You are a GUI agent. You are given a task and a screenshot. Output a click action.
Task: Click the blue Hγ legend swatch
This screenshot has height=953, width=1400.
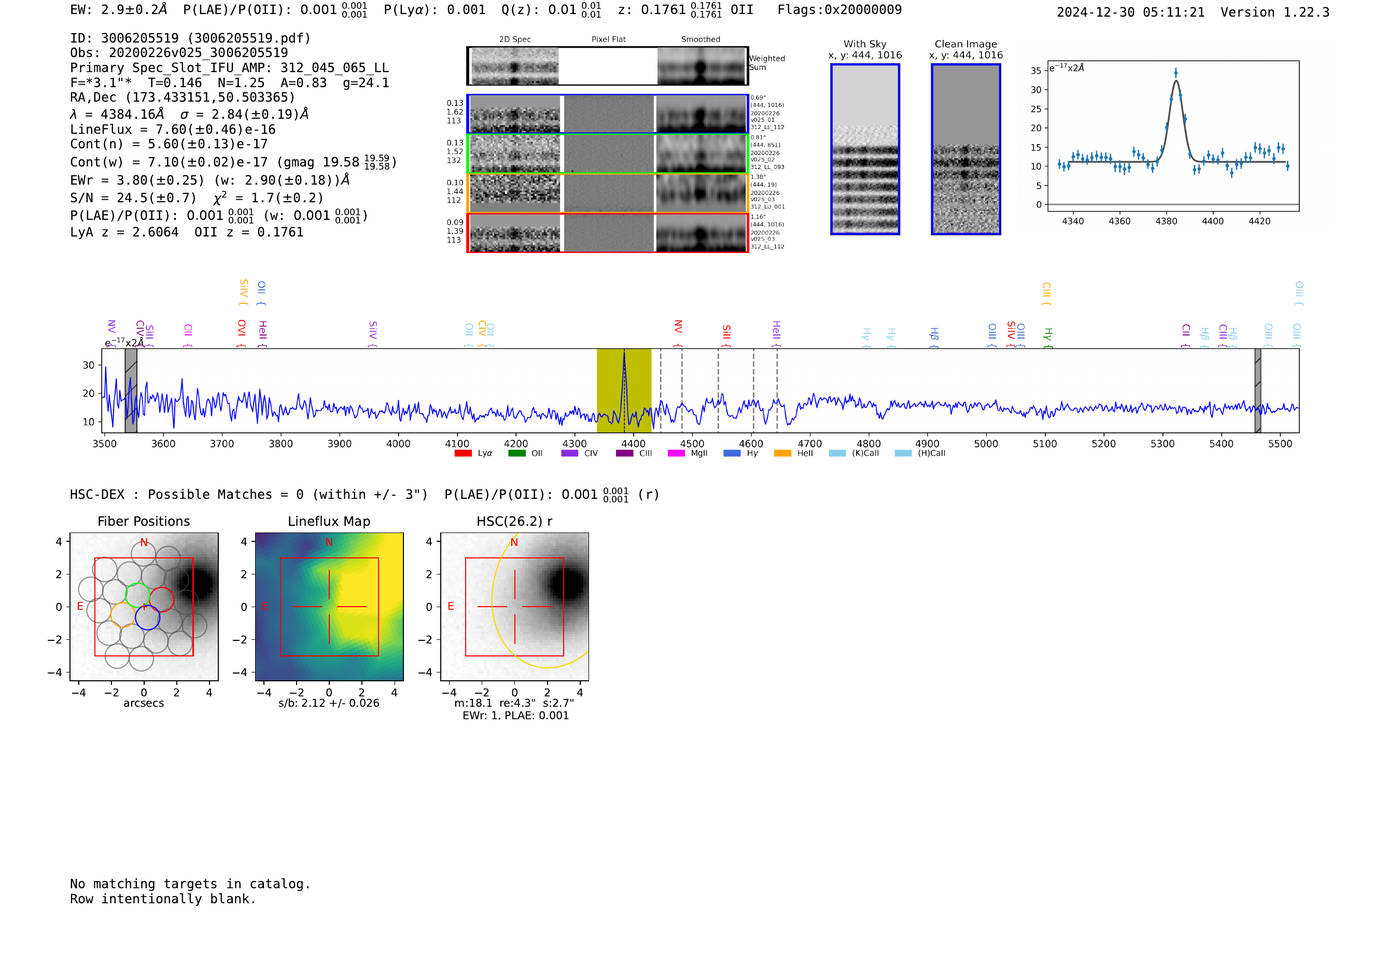coord(732,453)
